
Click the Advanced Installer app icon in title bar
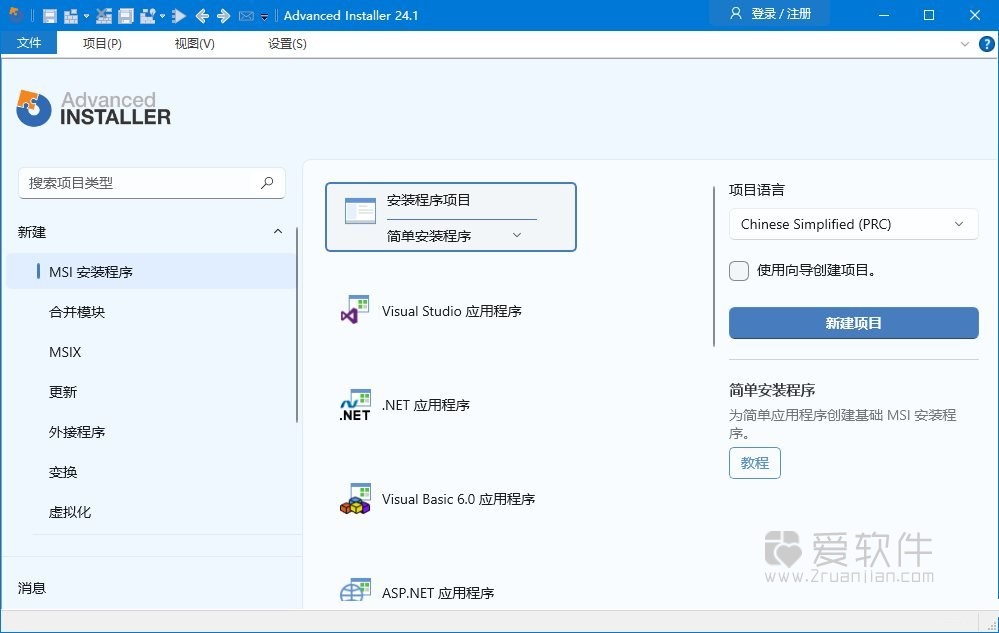point(15,15)
